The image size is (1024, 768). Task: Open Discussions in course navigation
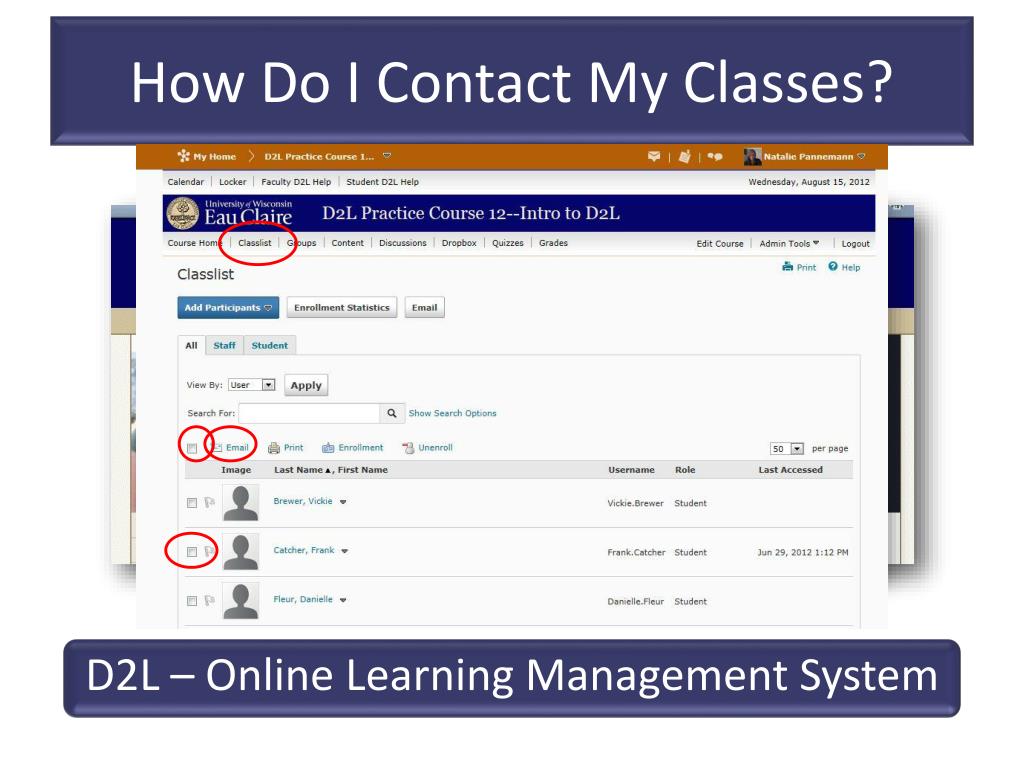click(x=403, y=243)
